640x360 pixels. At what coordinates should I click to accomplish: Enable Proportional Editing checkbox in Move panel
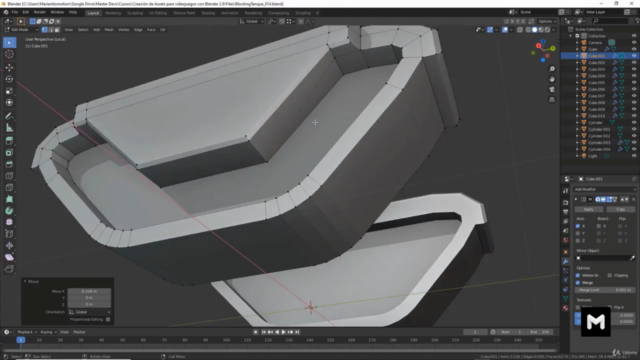[x=108, y=319]
